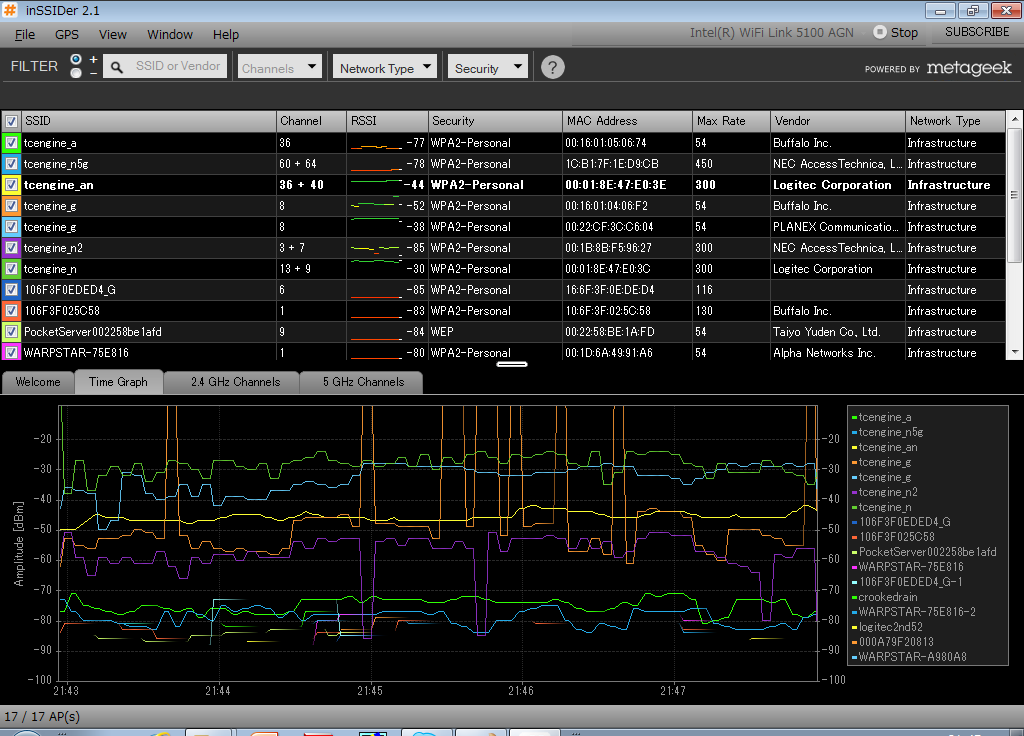Sort table by Network Type column header
Screen dimensions: 1024x736
pos(955,121)
